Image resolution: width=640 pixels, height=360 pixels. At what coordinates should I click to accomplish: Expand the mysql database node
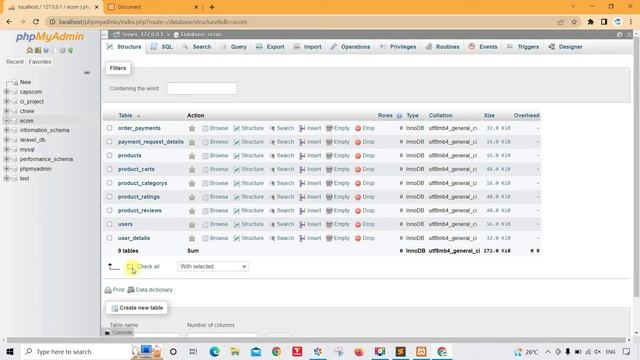[7, 149]
